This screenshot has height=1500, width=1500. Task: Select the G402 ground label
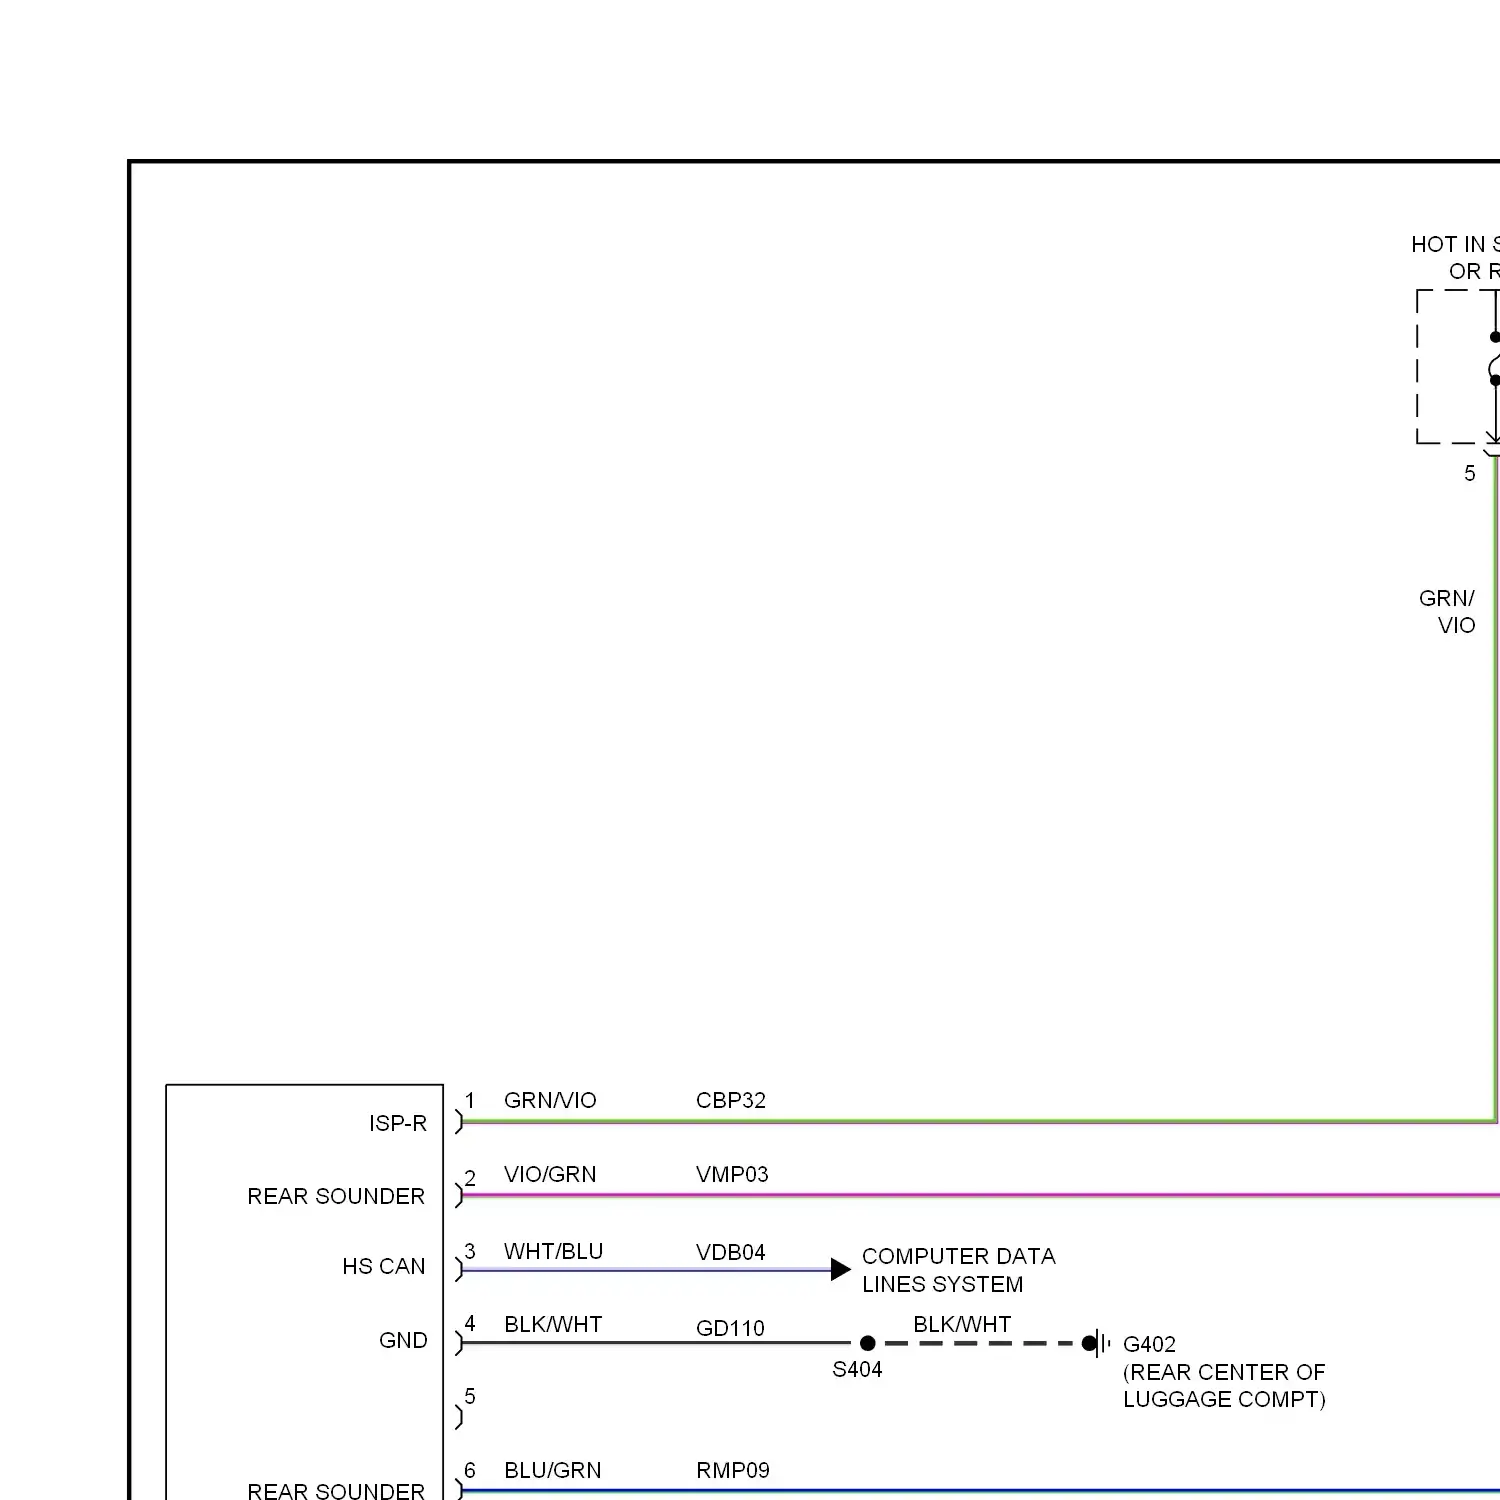tap(1149, 1344)
